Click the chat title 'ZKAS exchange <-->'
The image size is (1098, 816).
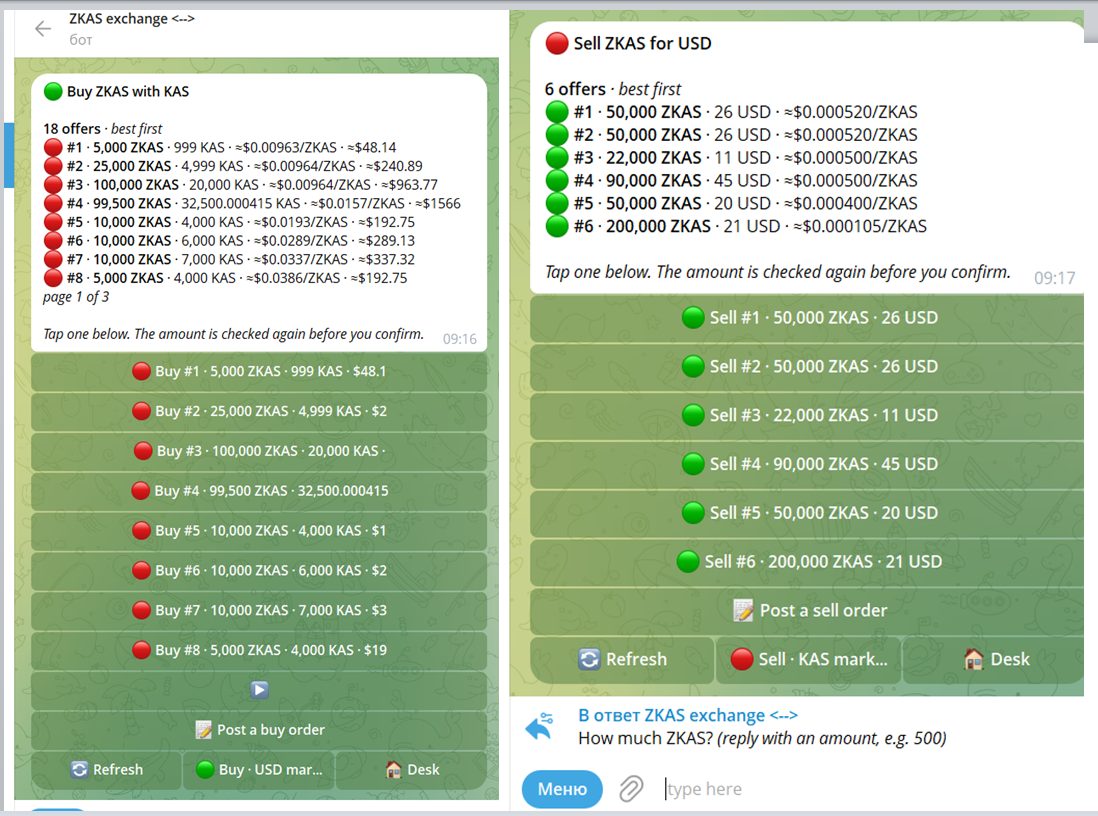[132, 19]
